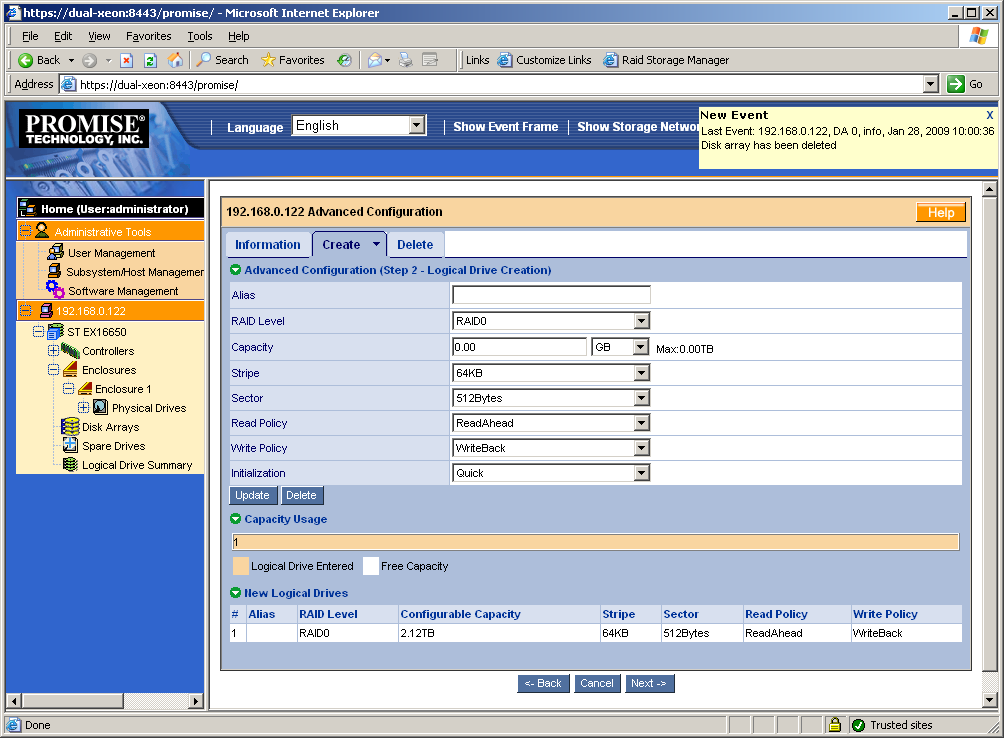Image resolution: width=1004 pixels, height=738 pixels.
Task: Expand the Physical Drives tree node
Action: 83,408
